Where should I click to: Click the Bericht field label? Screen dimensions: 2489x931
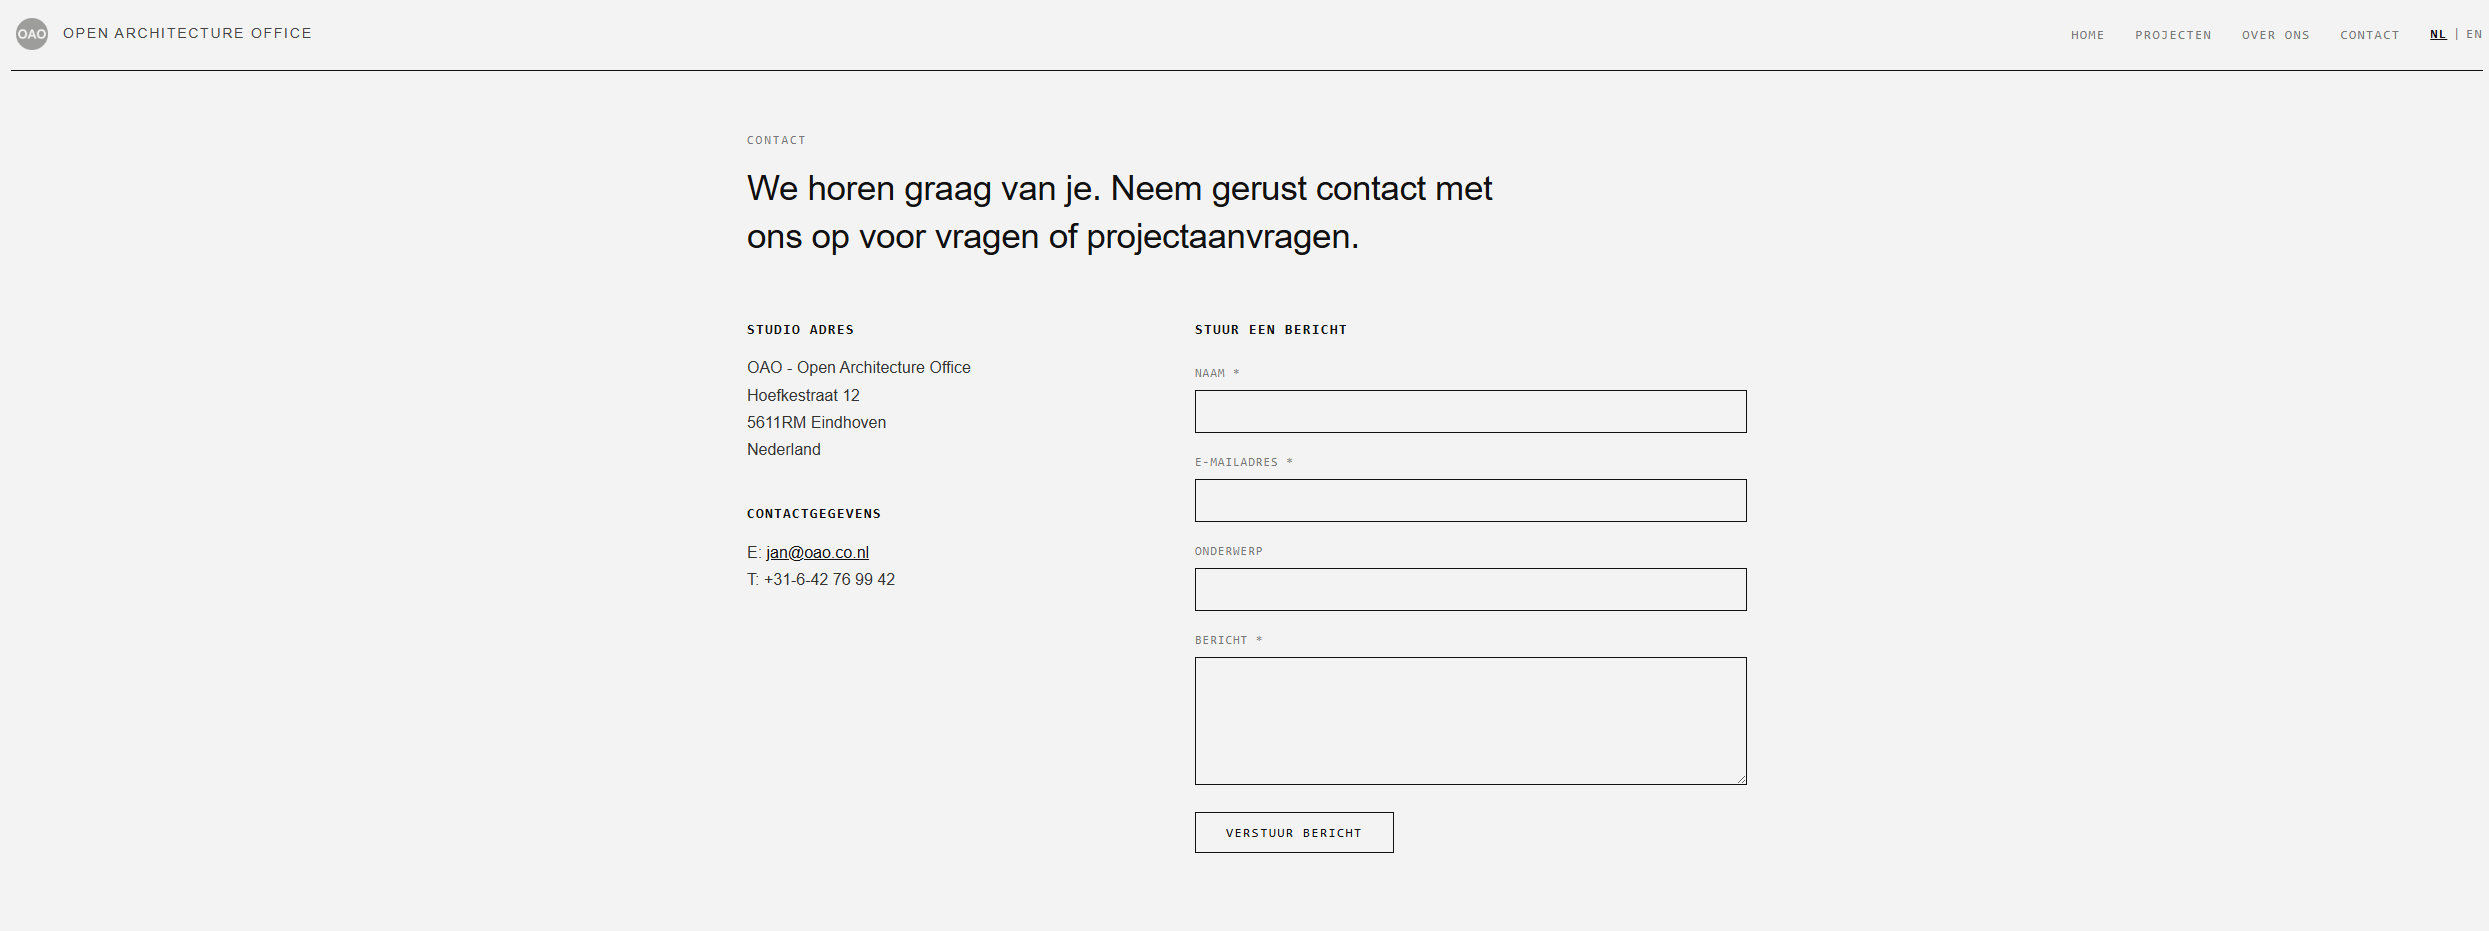pos(1229,640)
